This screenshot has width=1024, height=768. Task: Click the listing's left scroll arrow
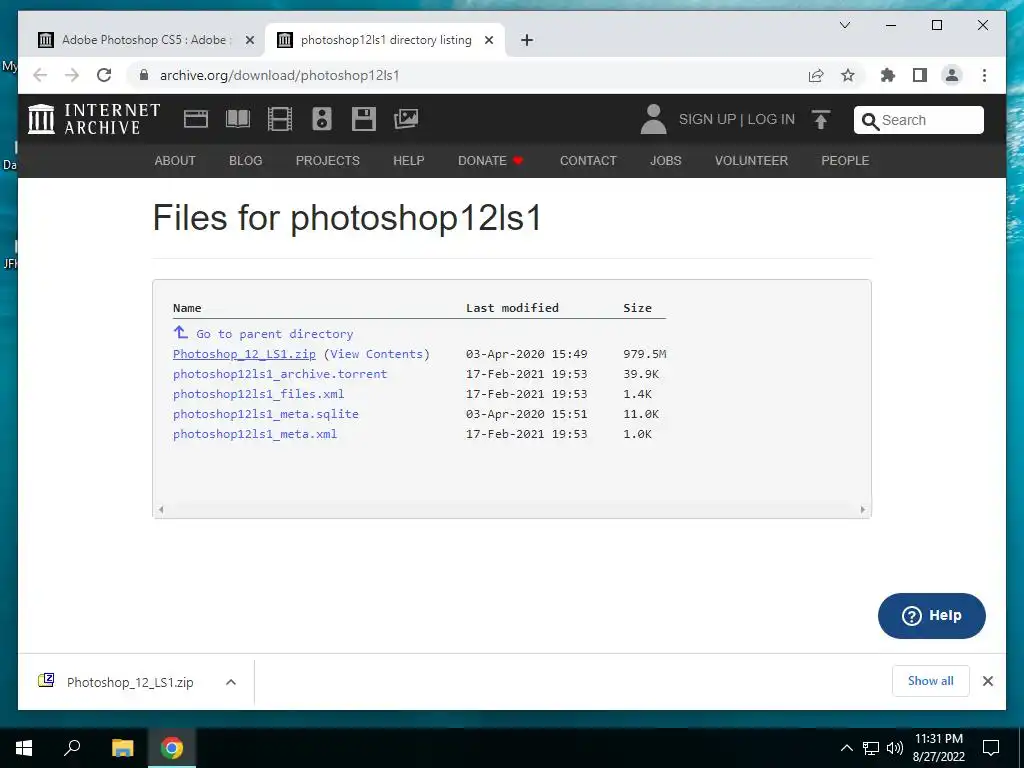click(161, 509)
